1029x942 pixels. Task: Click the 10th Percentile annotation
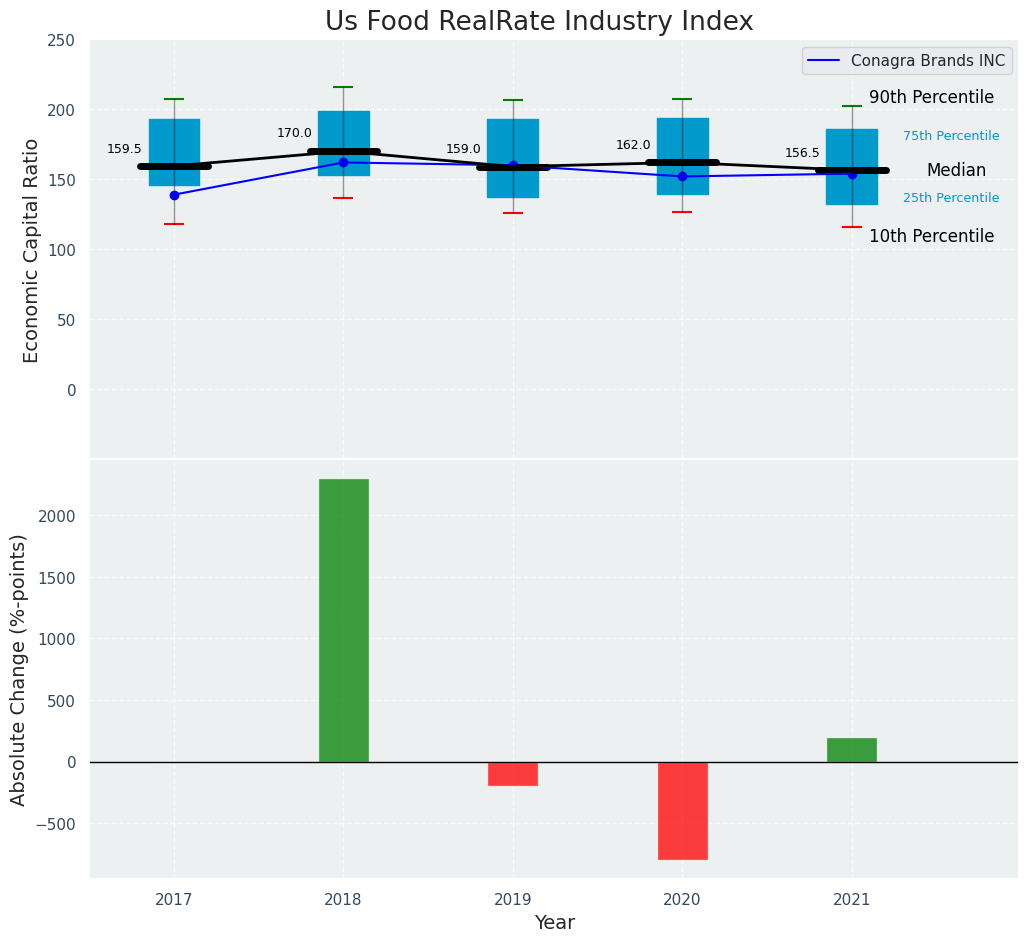[931, 237]
